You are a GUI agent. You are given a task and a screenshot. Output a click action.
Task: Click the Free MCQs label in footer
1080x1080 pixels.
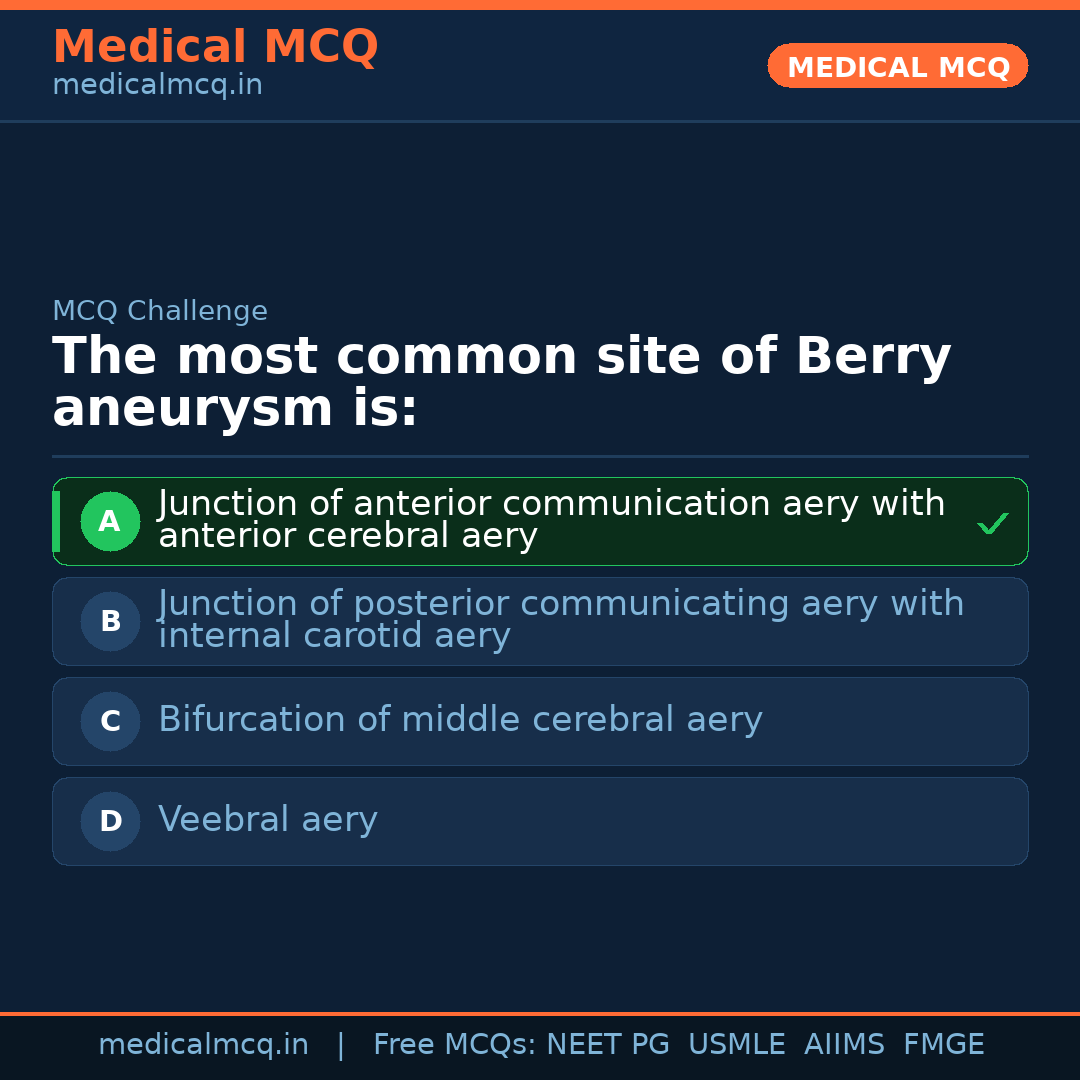click(x=454, y=1045)
